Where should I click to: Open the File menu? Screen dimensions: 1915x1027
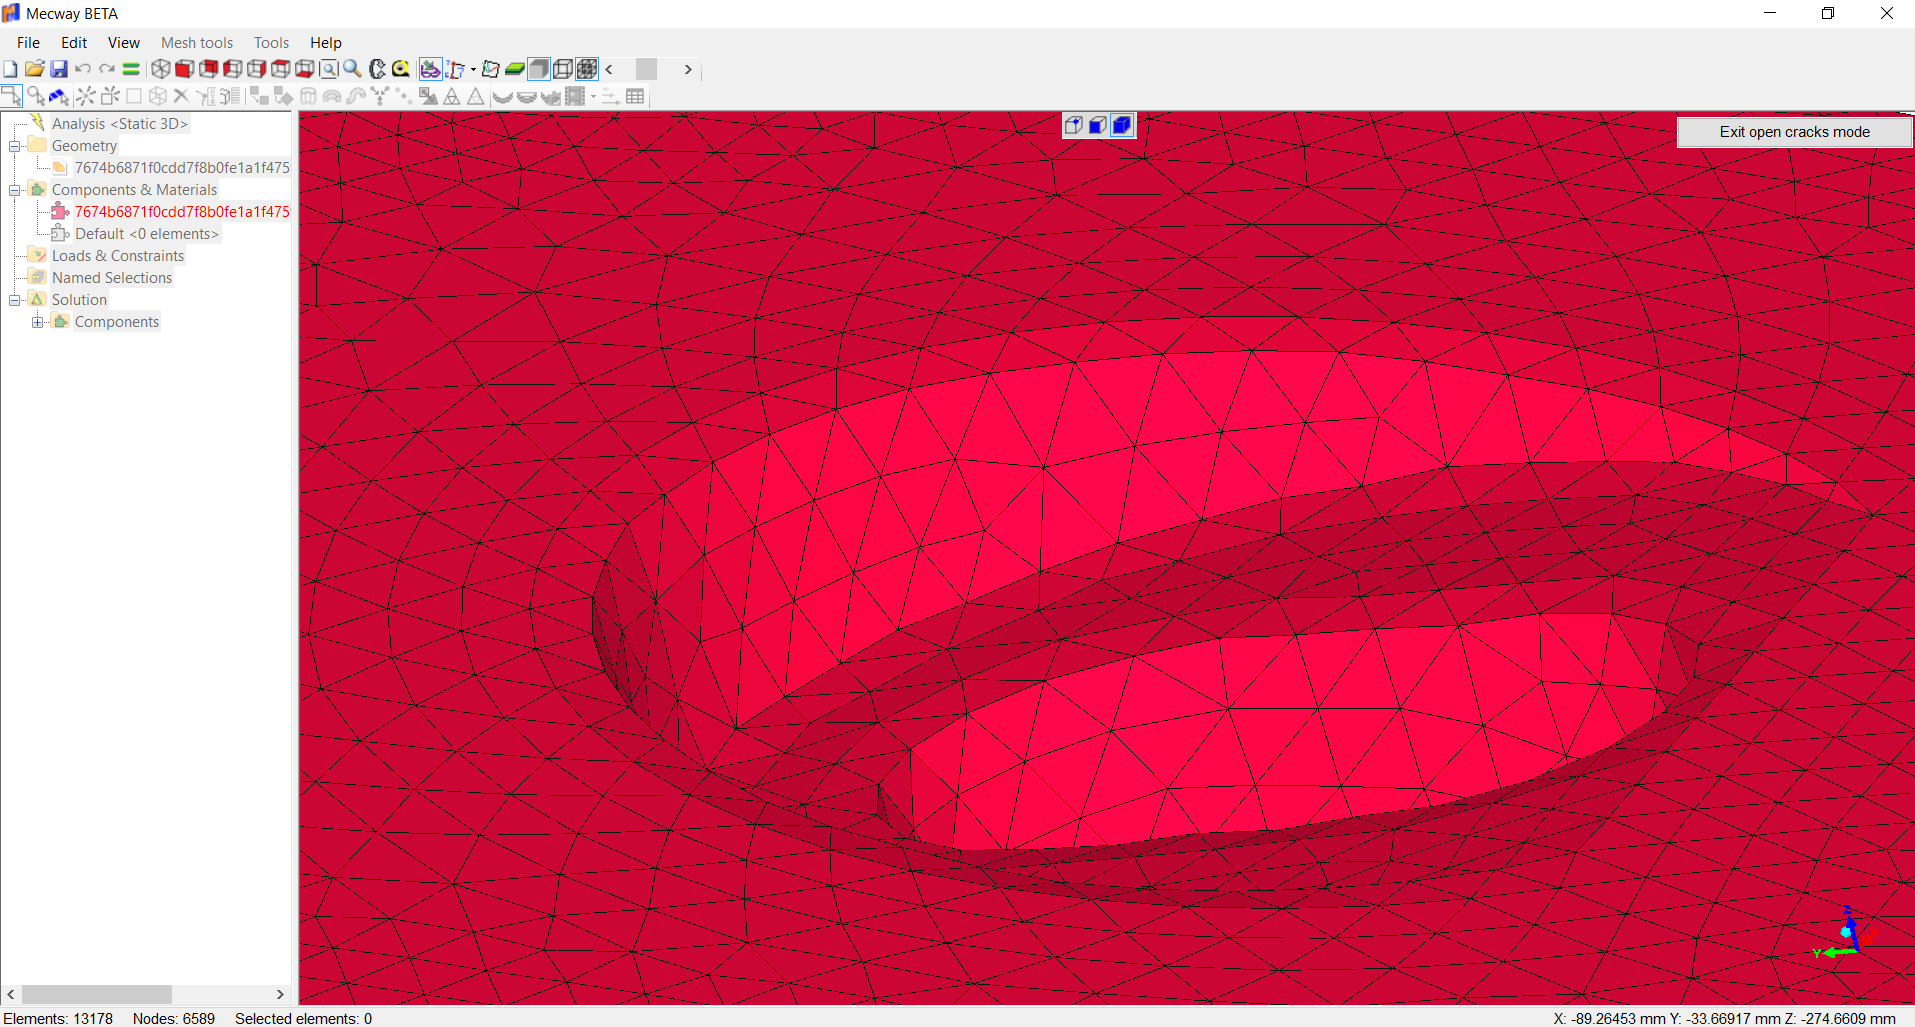coord(28,43)
